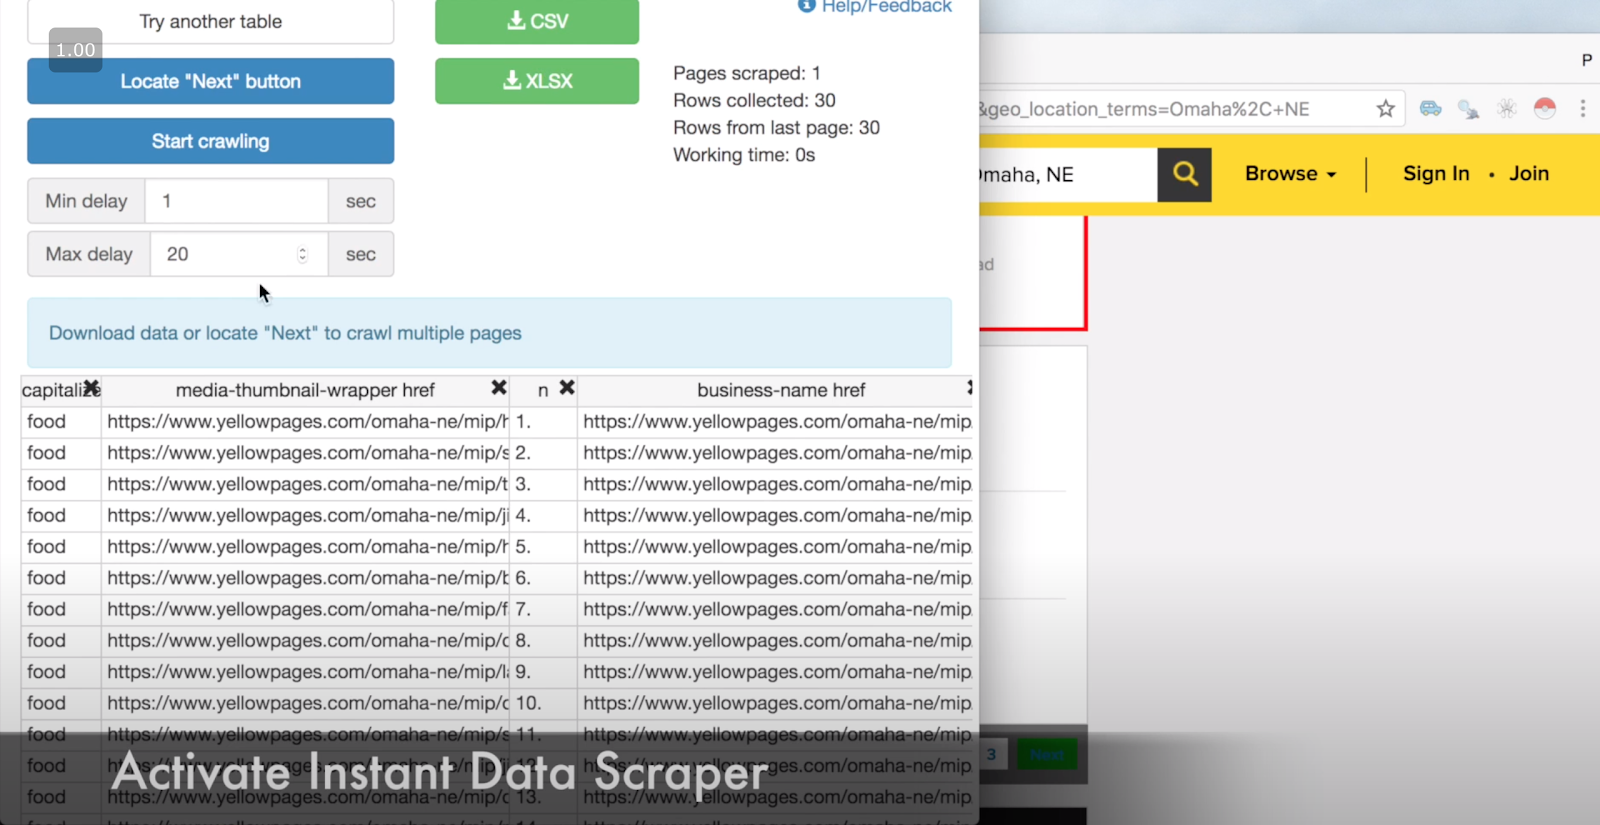Click the row number "10." cell
Viewport: 1600px width, 825px height.
[x=543, y=703]
